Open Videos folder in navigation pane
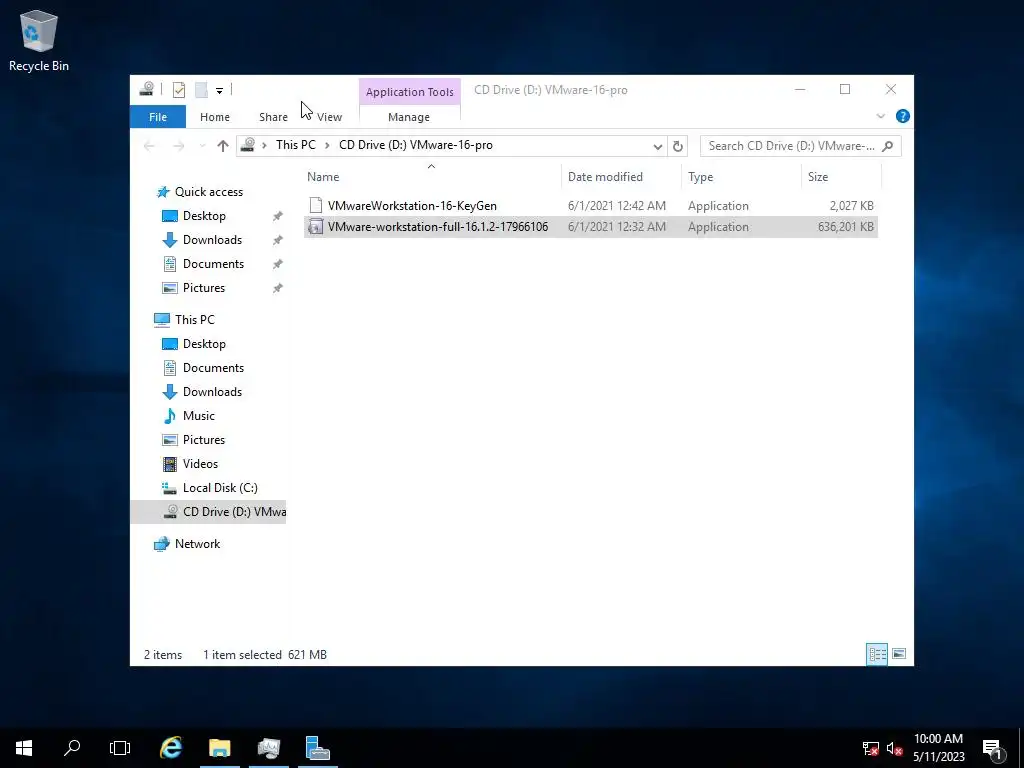 pyautogui.click(x=200, y=464)
